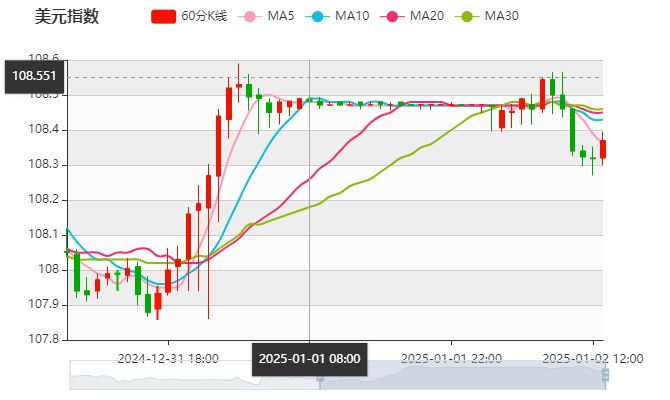The height and width of the screenshot is (400, 670).
Task: Toggle the red 60分K线 legend icon
Action: [x=164, y=16]
